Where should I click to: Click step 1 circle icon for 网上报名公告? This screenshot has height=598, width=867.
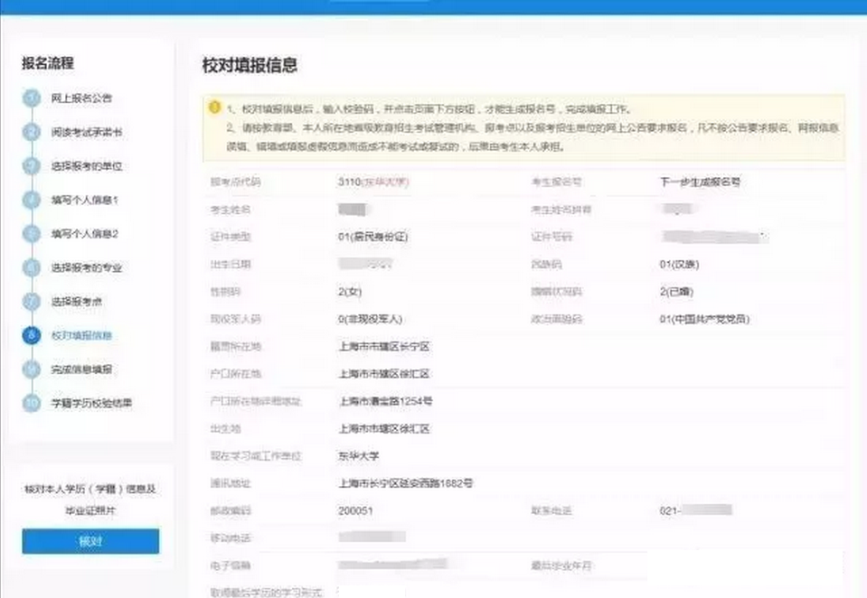click(31, 98)
